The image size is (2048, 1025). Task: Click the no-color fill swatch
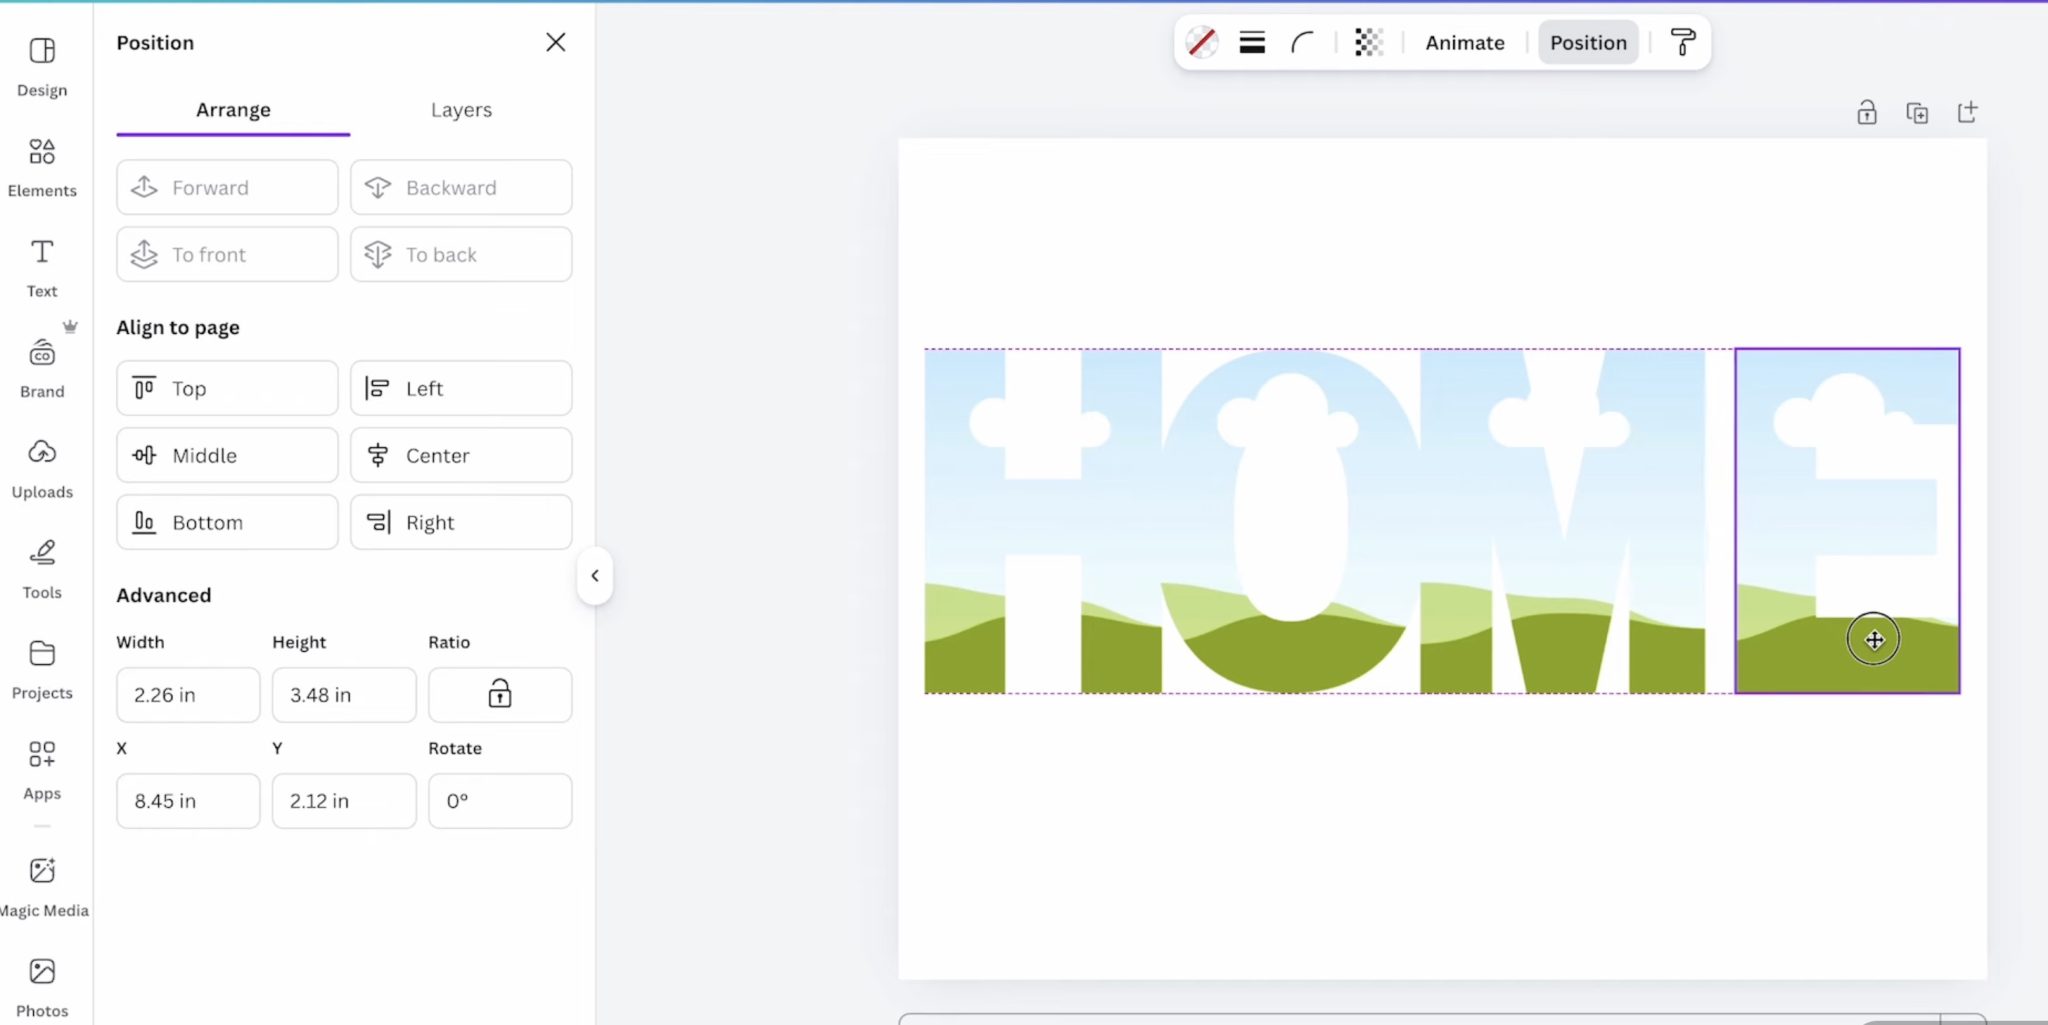click(x=1201, y=42)
